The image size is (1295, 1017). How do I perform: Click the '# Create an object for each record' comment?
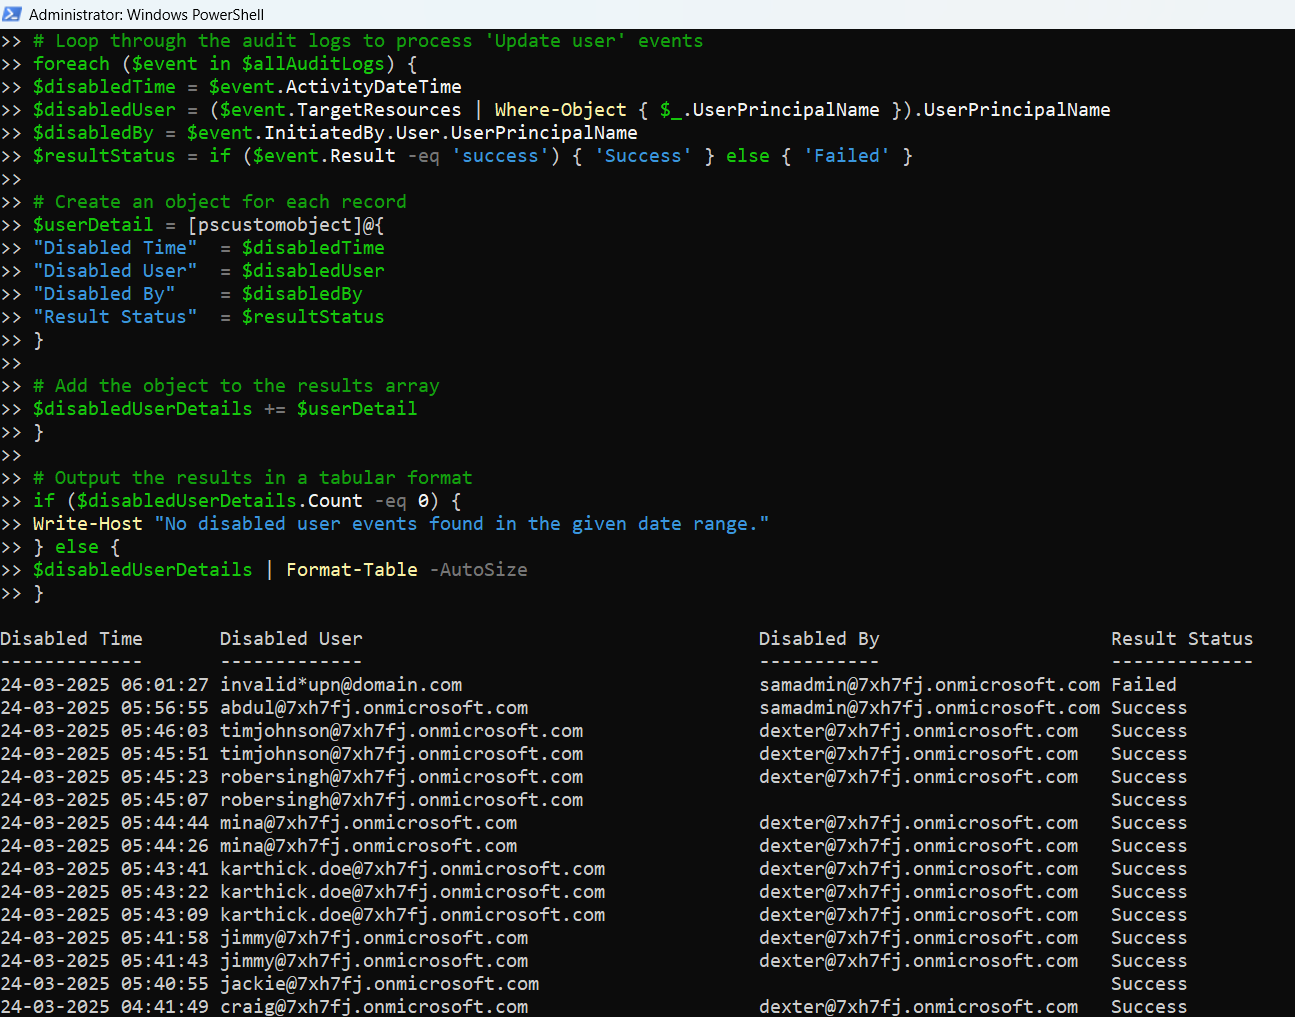tap(220, 202)
